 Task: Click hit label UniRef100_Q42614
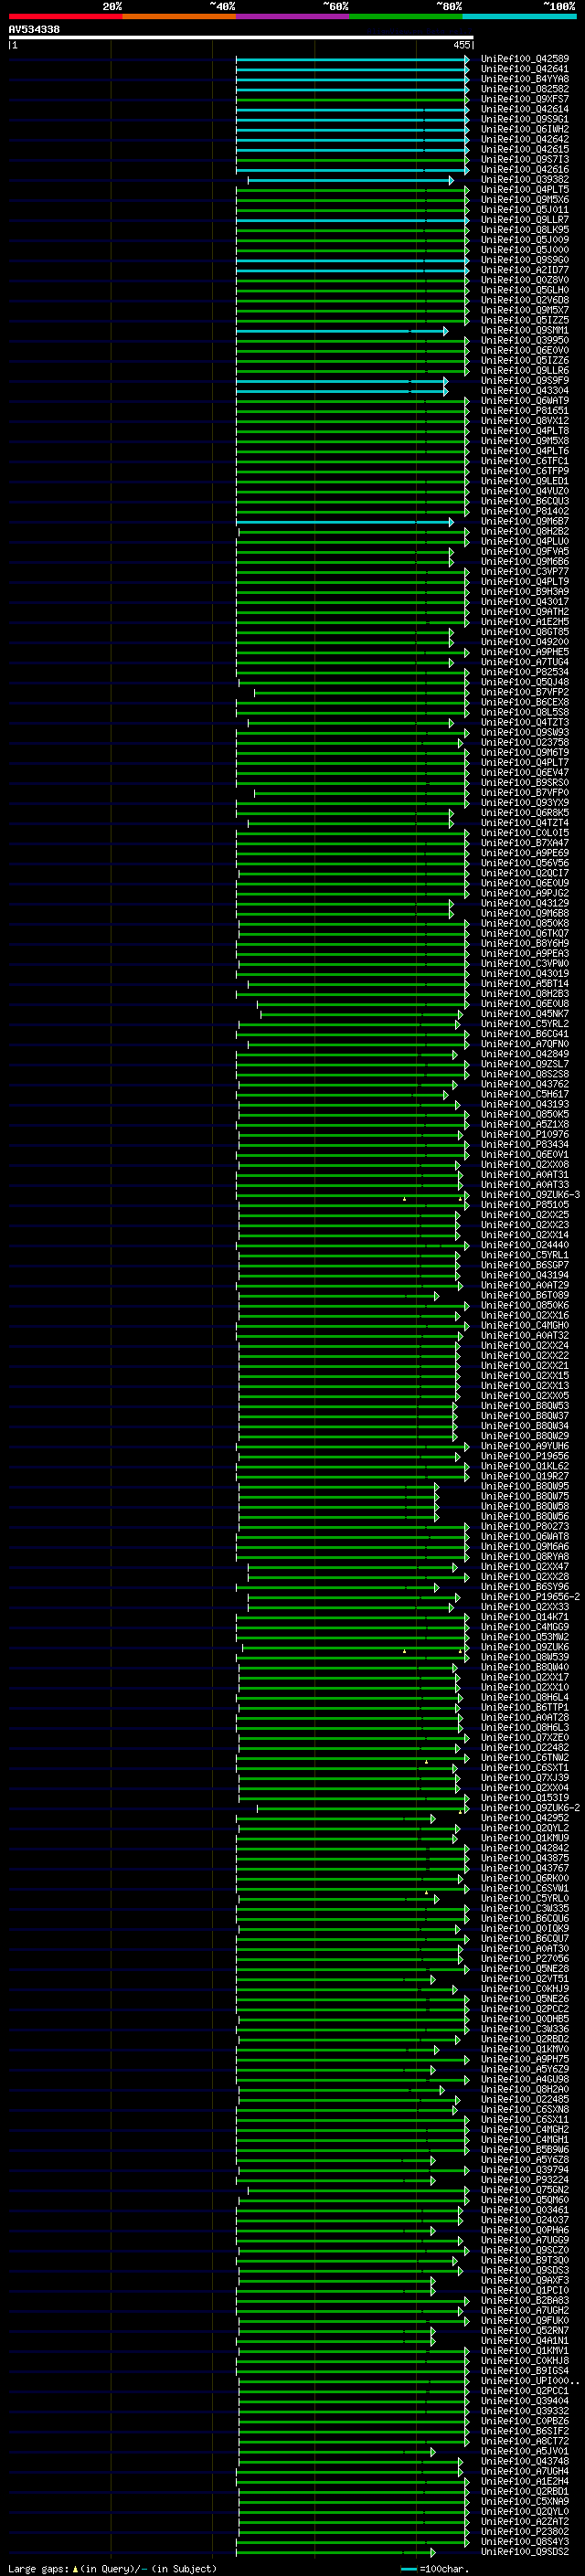tap(524, 109)
